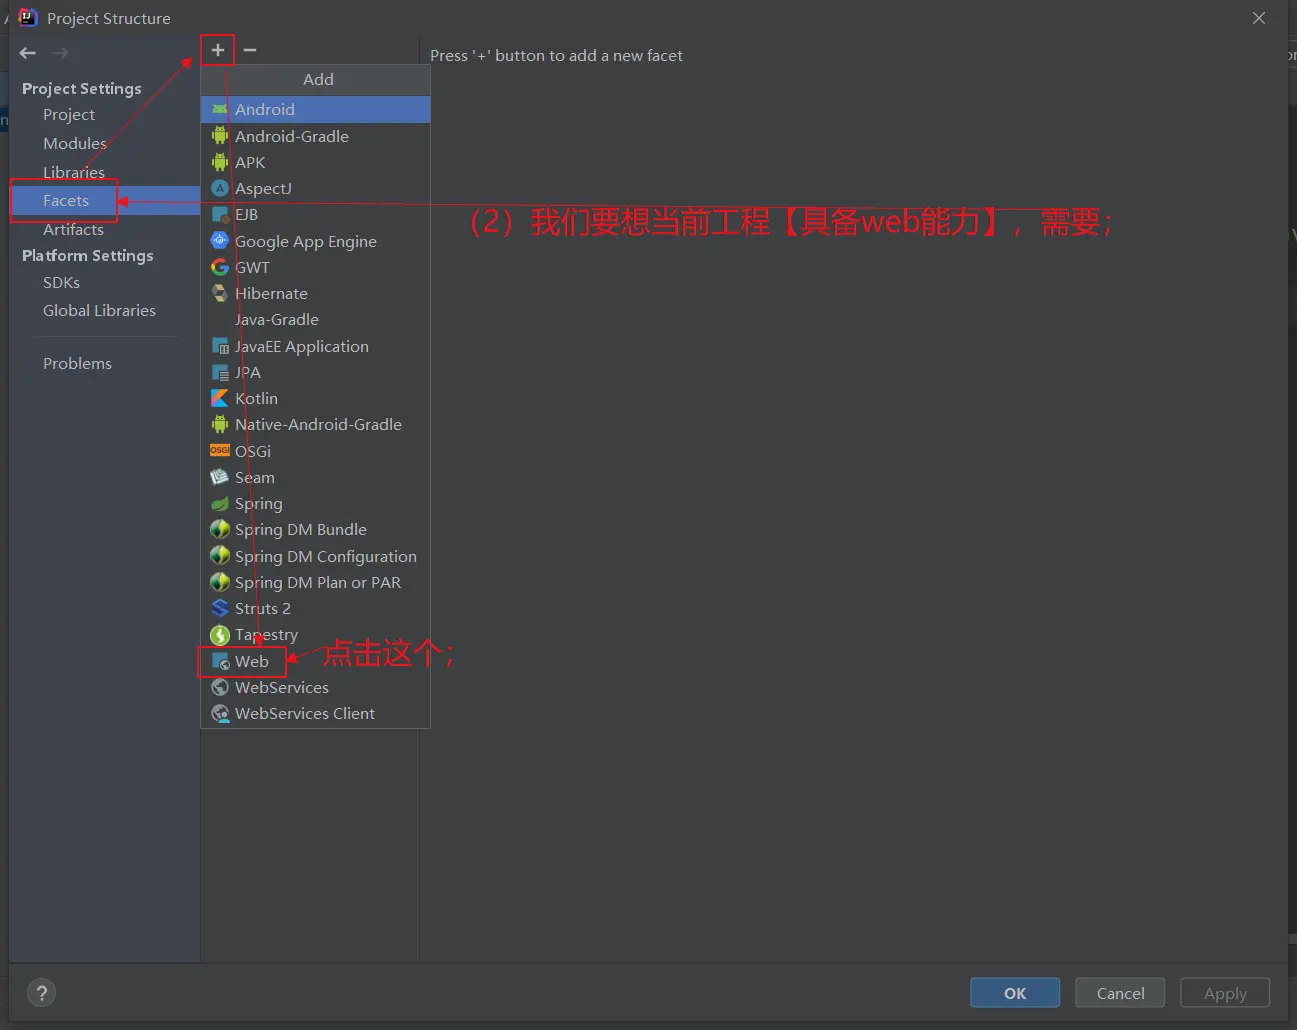Image resolution: width=1297 pixels, height=1030 pixels.
Task: Go forward with the right arrow icon
Action: click(x=60, y=53)
